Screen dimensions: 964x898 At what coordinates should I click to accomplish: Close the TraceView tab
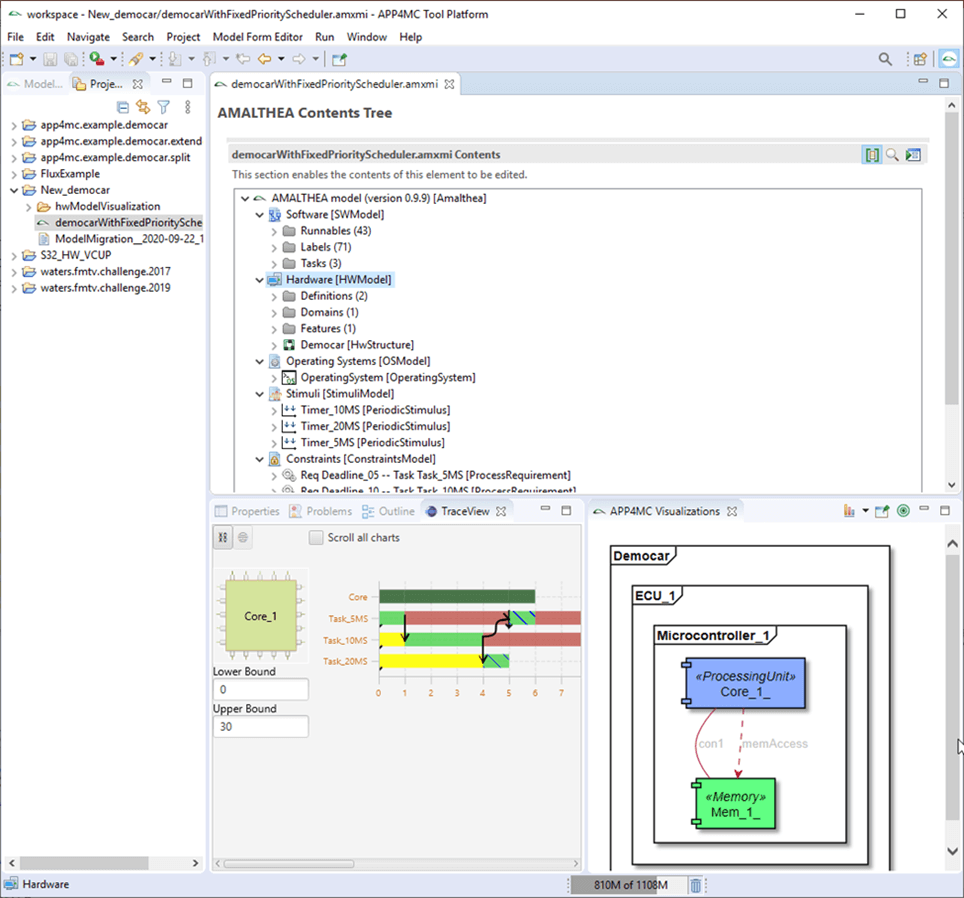coord(501,511)
